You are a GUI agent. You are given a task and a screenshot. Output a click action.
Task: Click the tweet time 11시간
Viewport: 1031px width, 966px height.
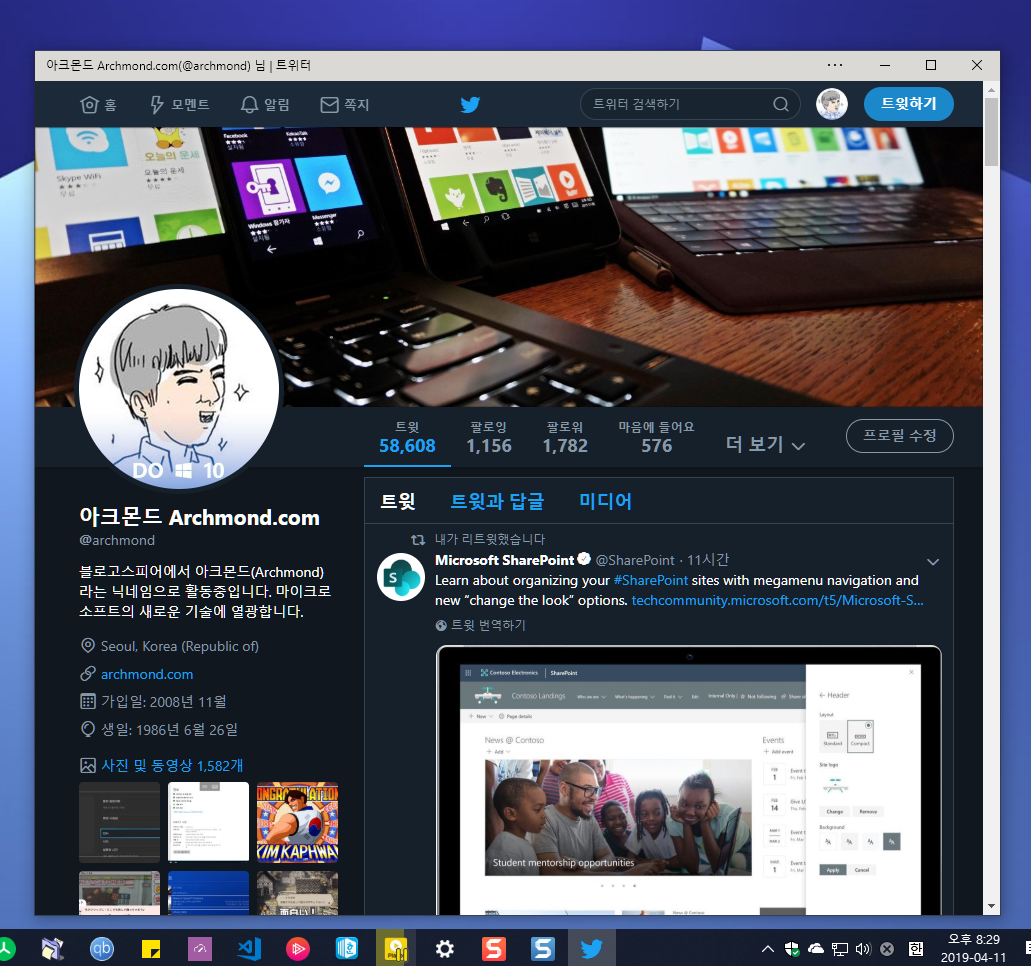point(708,560)
